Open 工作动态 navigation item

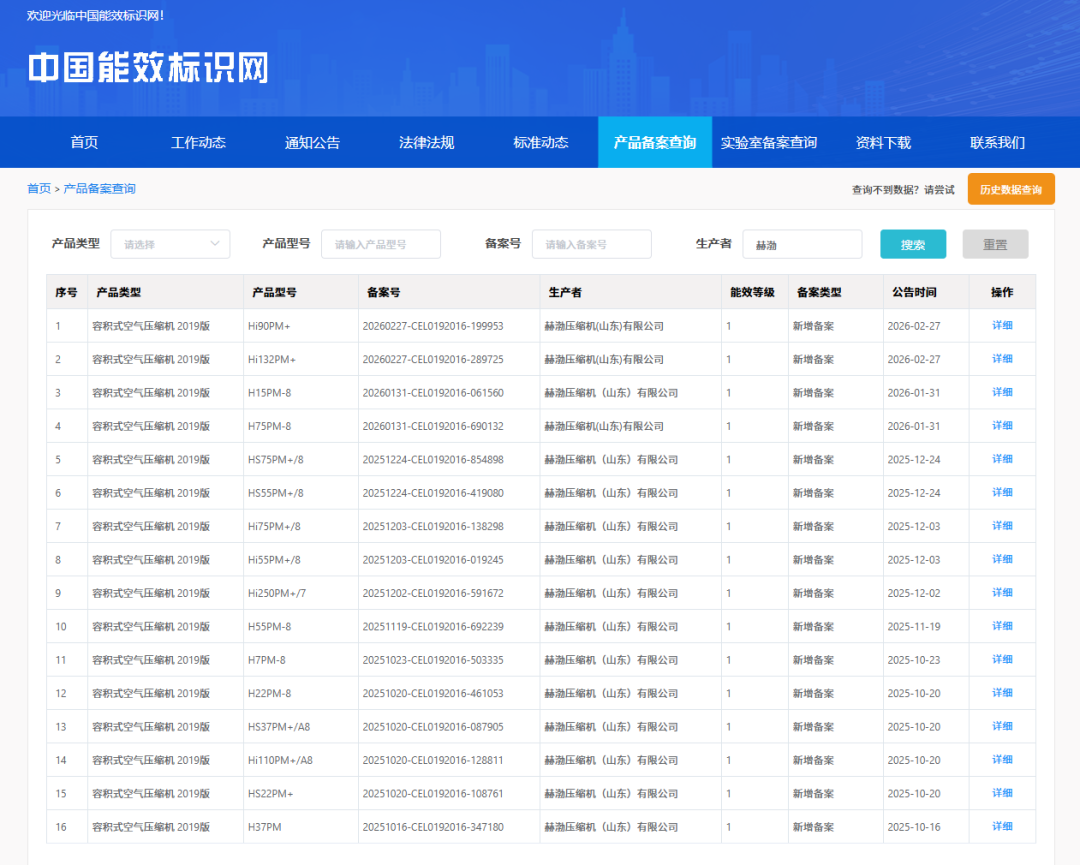pos(198,143)
